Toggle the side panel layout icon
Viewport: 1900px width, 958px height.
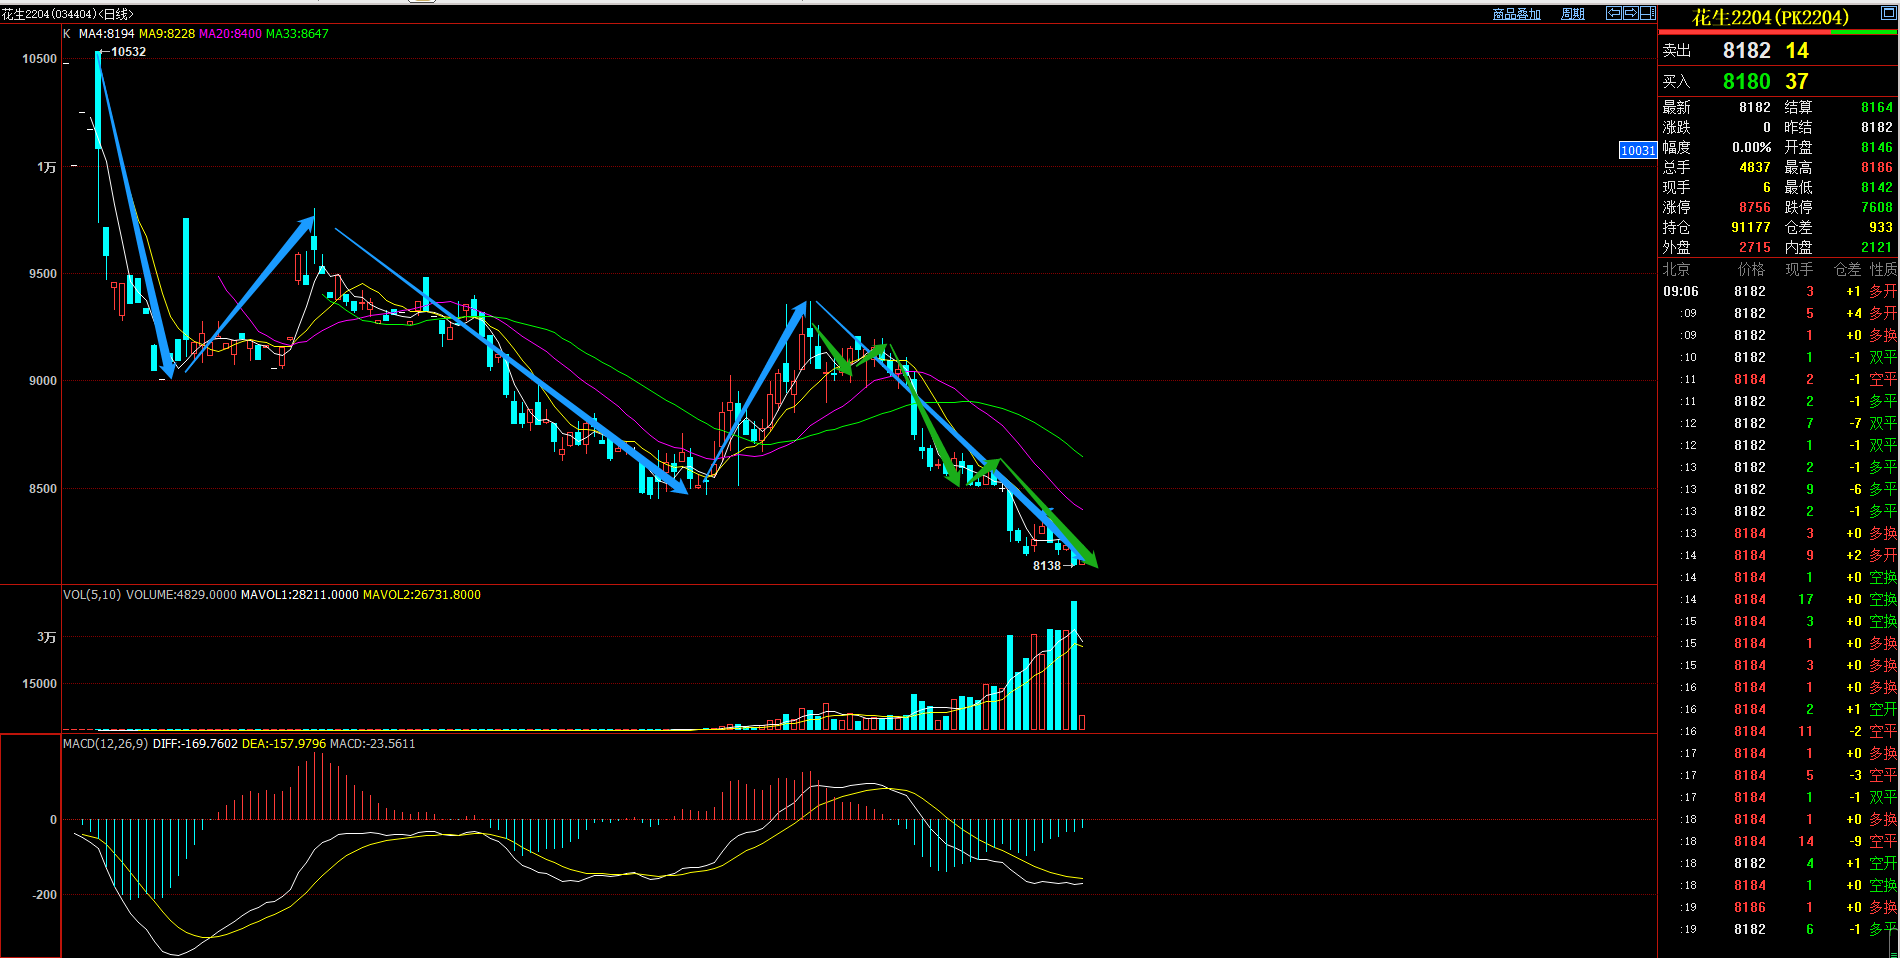[x=1647, y=13]
